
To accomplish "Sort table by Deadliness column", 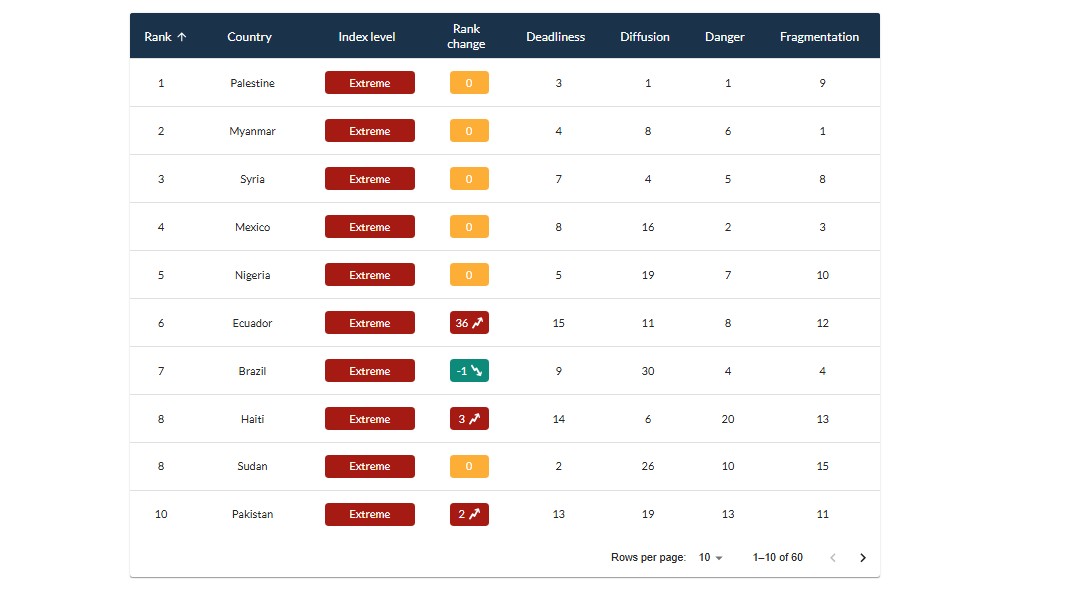I will (555, 37).
